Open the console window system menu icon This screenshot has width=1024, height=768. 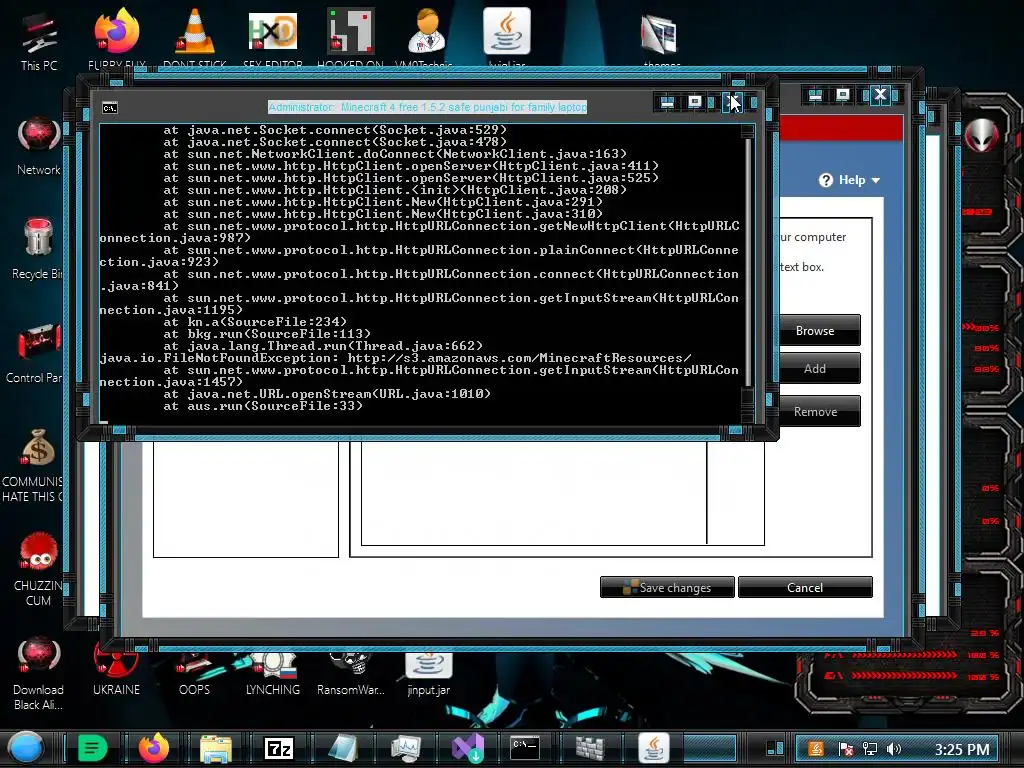110,108
